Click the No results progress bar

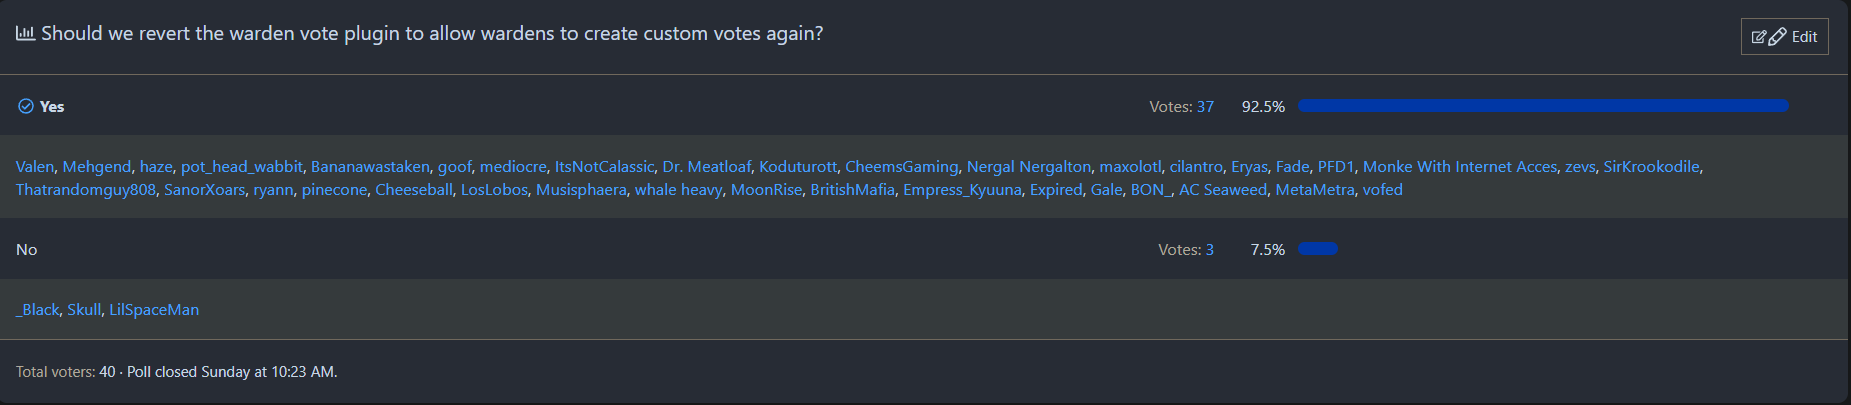coord(1317,249)
